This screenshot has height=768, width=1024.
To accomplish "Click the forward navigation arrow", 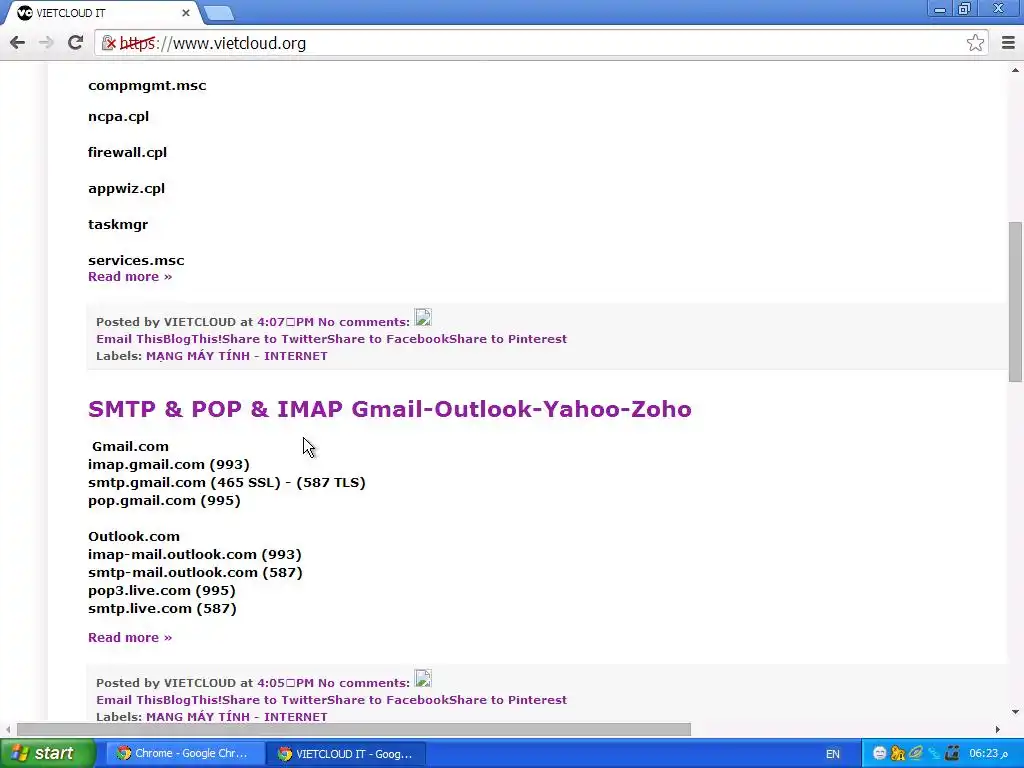I will 46,43.
